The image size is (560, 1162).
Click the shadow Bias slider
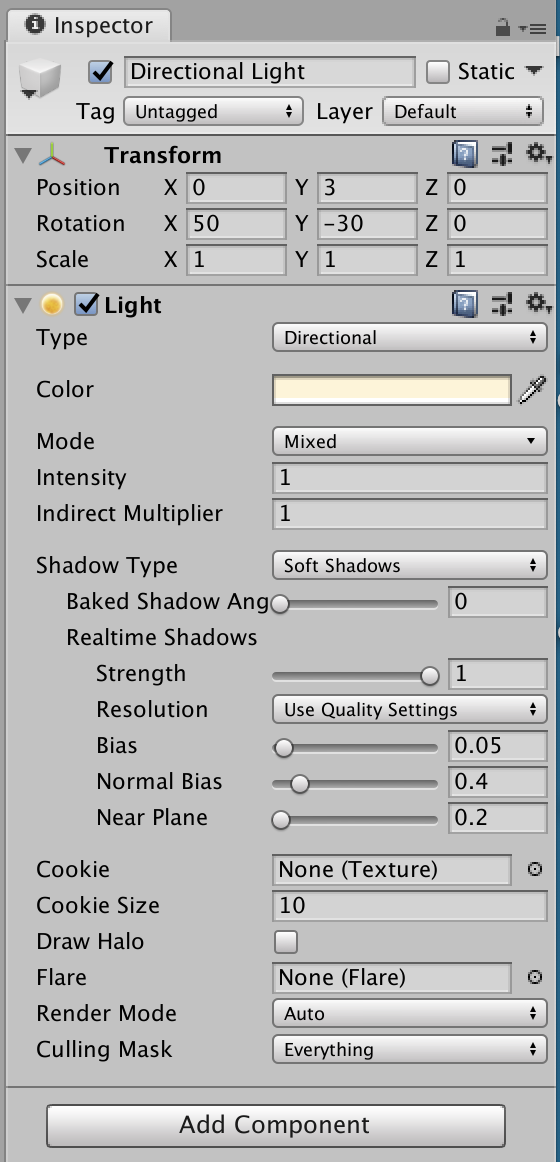click(355, 748)
